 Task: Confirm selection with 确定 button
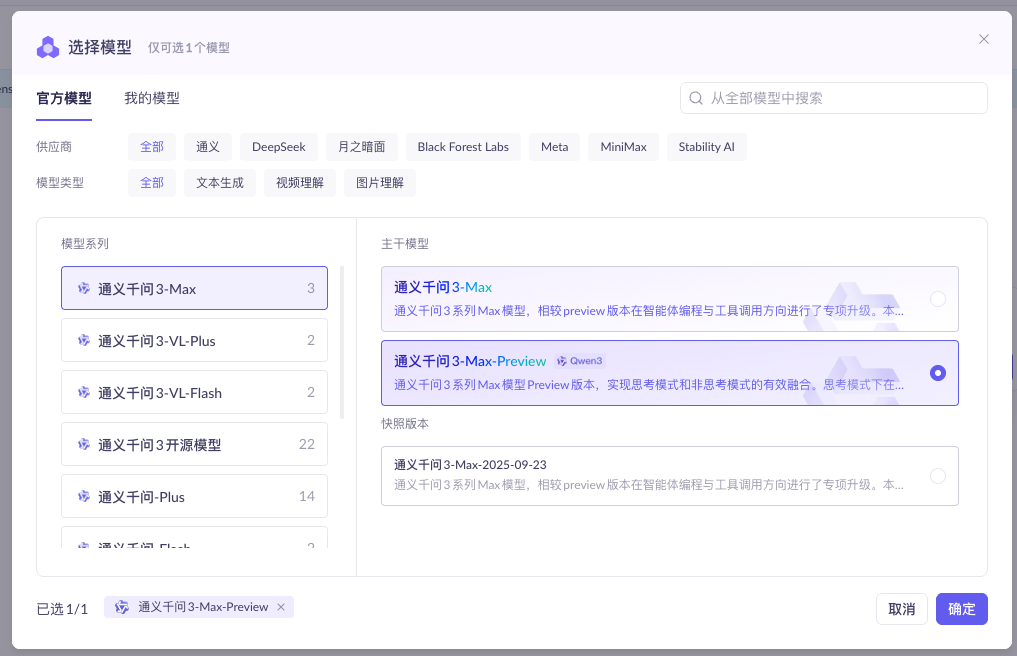961,609
